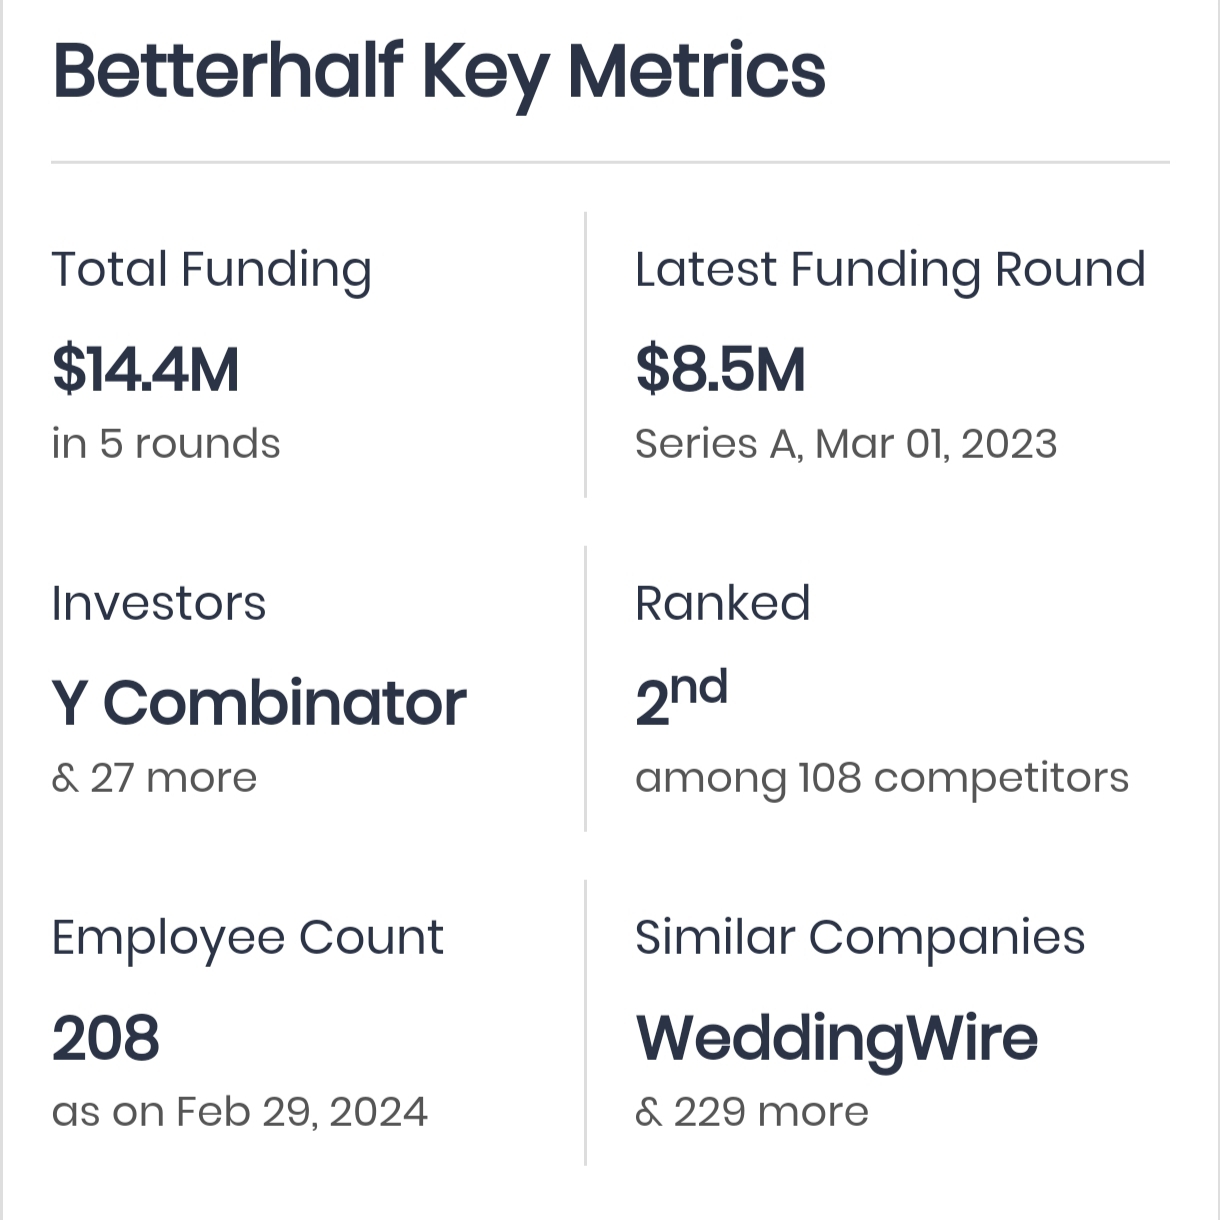The height and width of the screenshot is (1220, 1220).
Task: Open the WeddingWire company link
Action: pyautogui.click(x=836, y=1037)
